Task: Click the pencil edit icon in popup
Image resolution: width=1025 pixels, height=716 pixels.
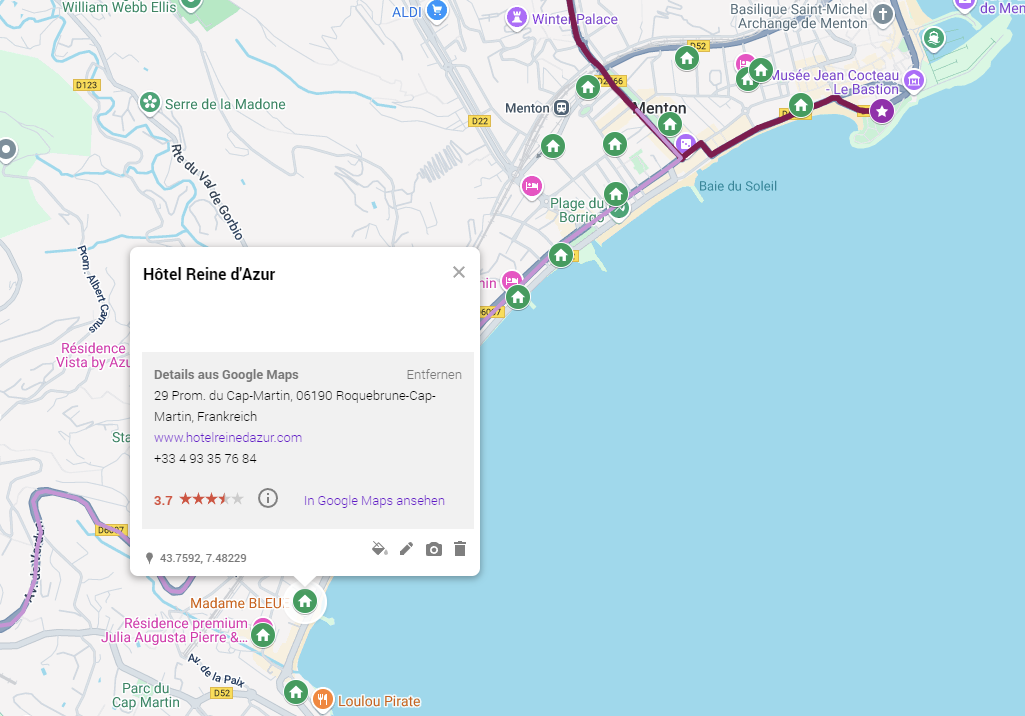Action: click(x=407, y=549)
